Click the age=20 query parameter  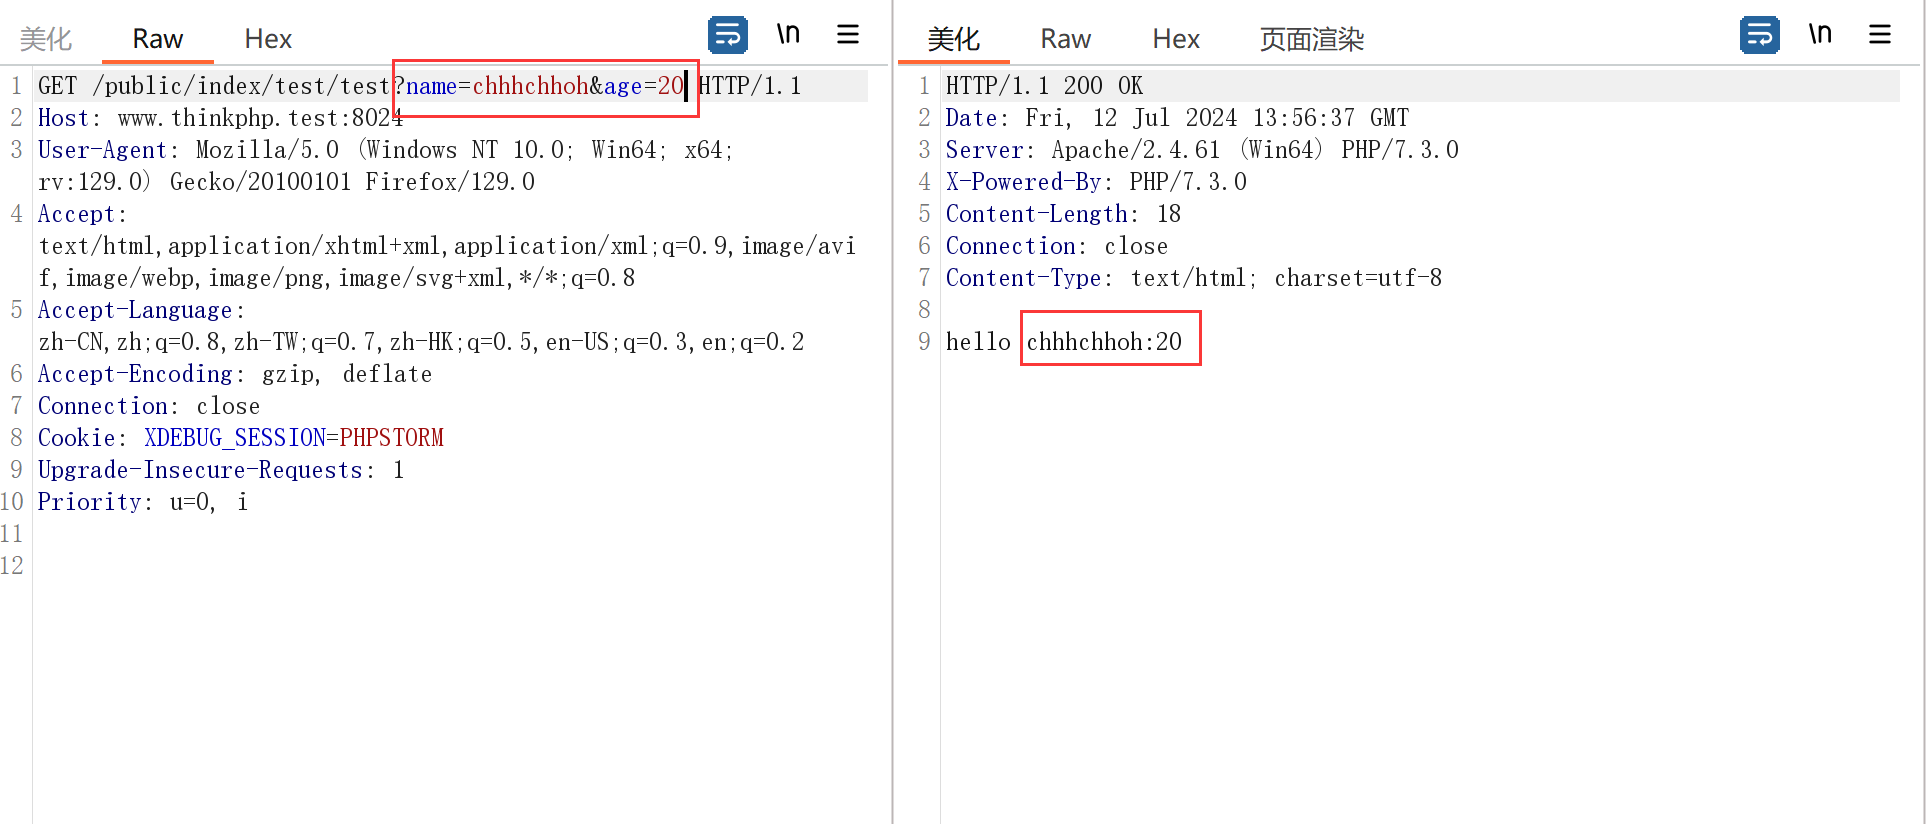click(643, 86)
